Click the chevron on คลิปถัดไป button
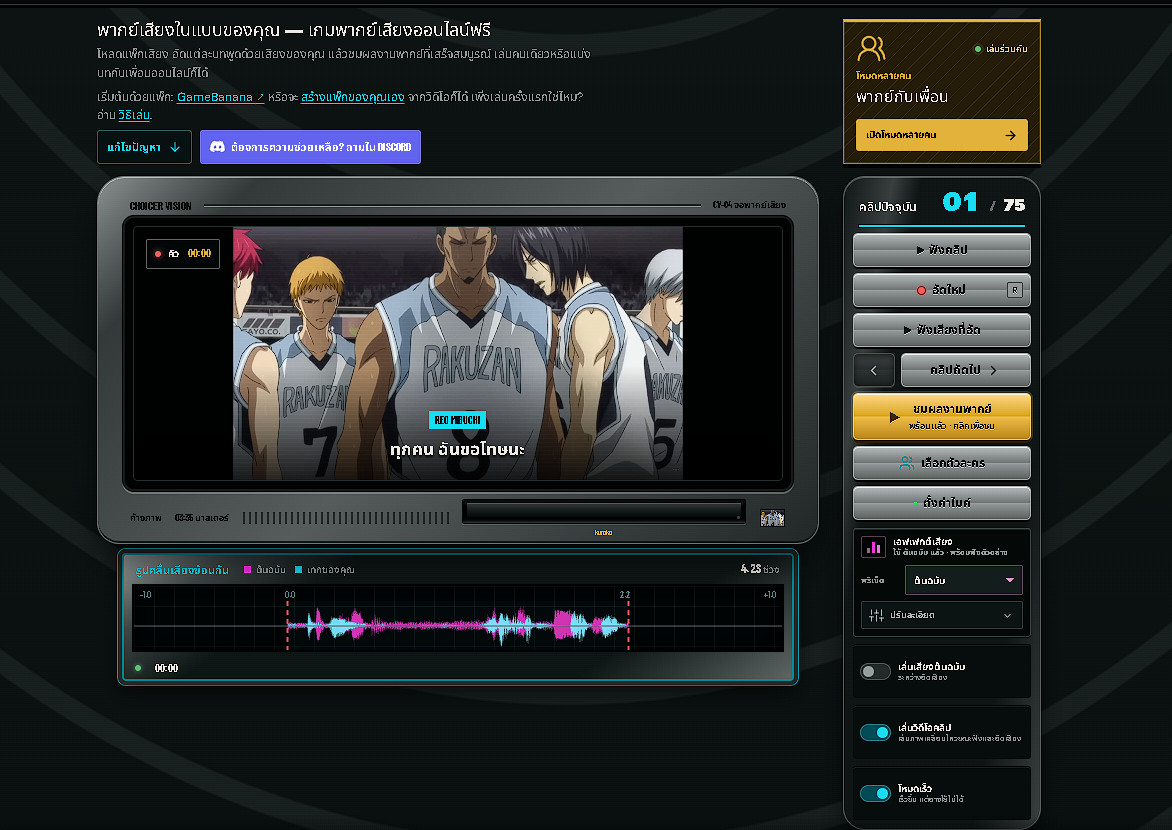The image size is (1172, 830). point(993,370)
